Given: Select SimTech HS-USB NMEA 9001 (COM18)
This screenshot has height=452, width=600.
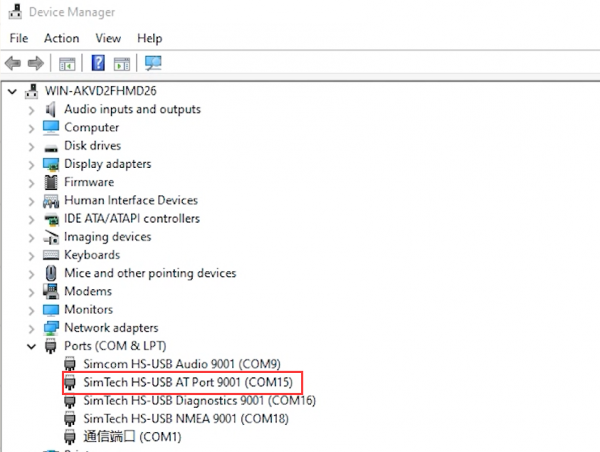Looking at the screenshot, I should [186, 419].
